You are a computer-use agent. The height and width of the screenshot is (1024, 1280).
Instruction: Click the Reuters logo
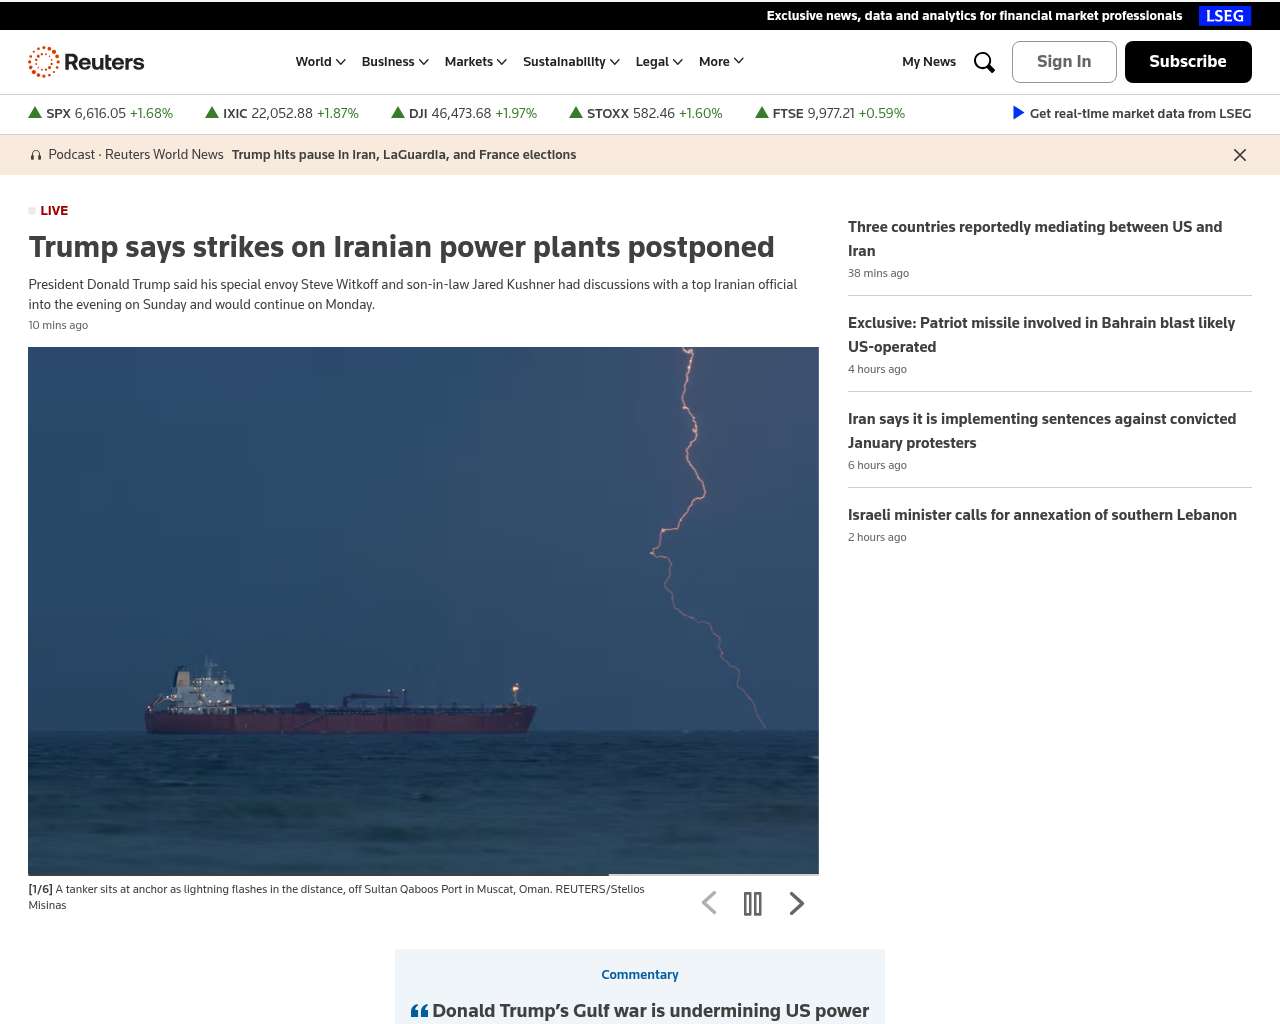[86, 62]
